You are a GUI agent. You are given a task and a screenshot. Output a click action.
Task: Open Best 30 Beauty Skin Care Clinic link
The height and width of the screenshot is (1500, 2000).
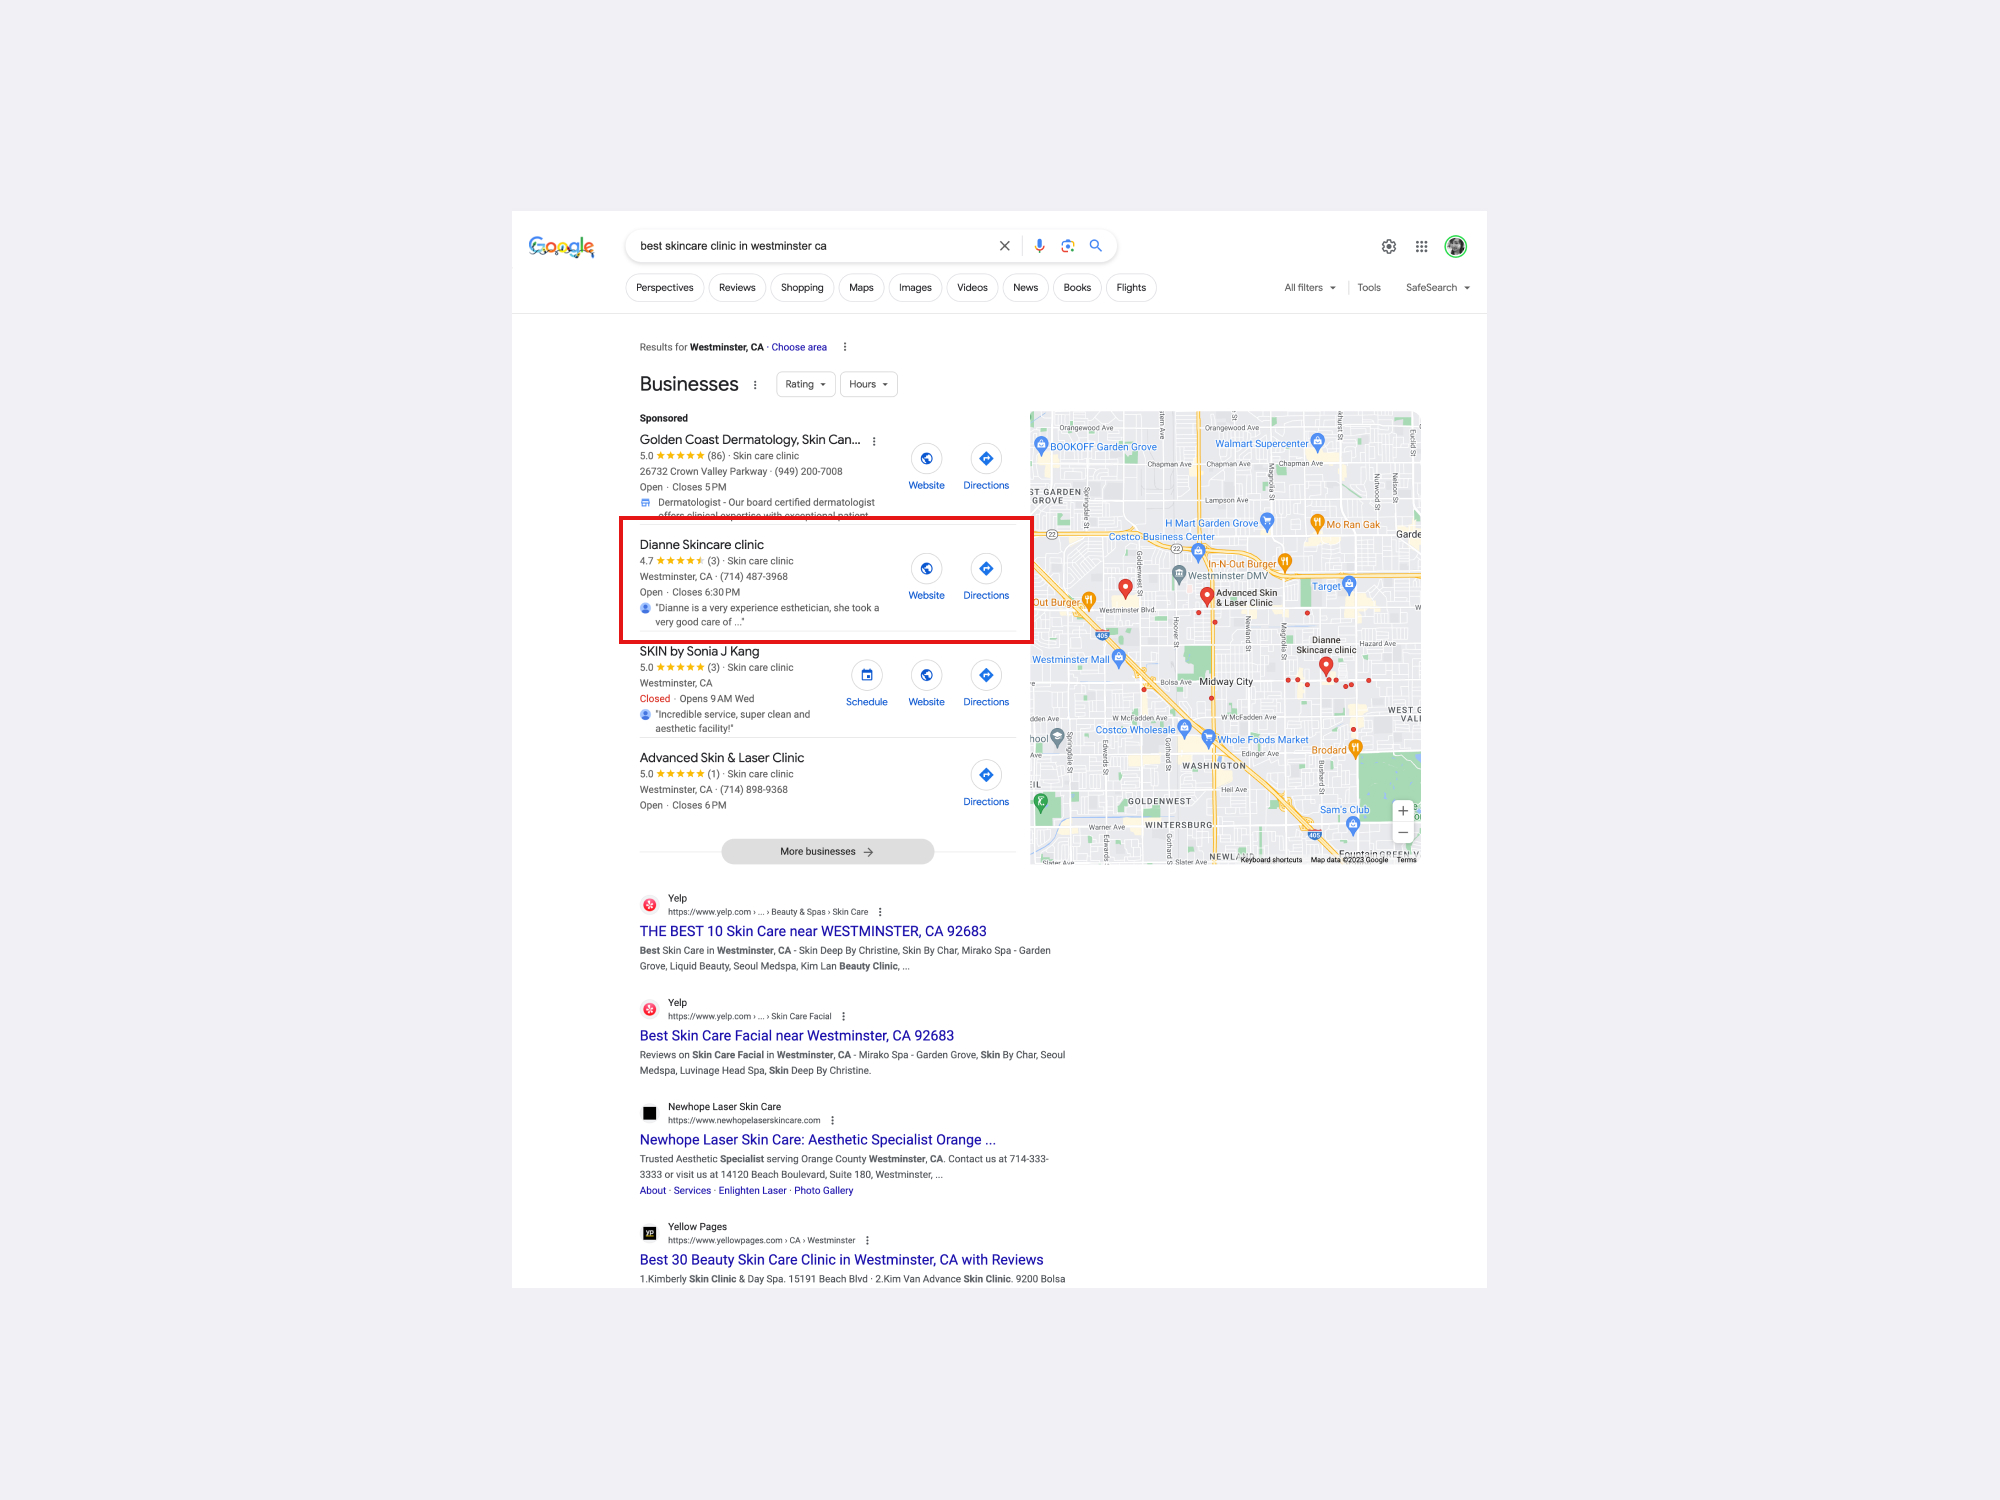click(841, 1260)
